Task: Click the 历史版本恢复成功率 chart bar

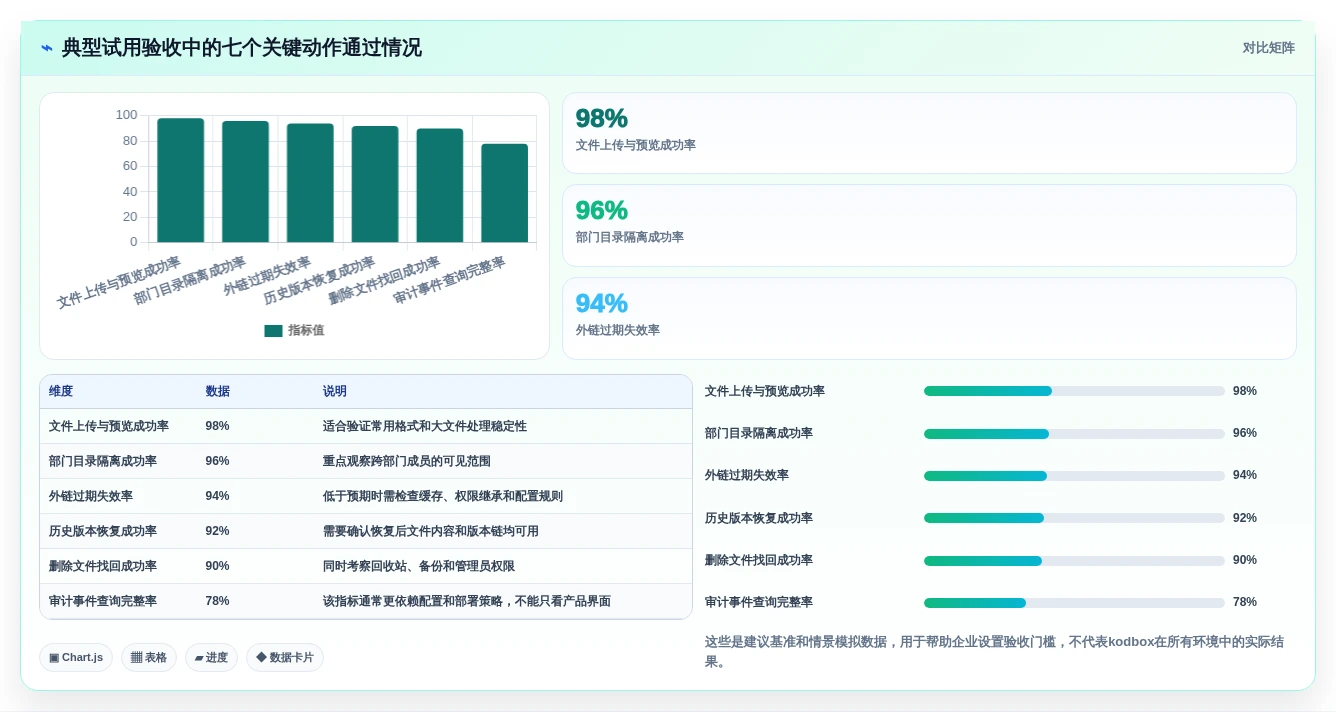Action: click(x=375, y=184)
